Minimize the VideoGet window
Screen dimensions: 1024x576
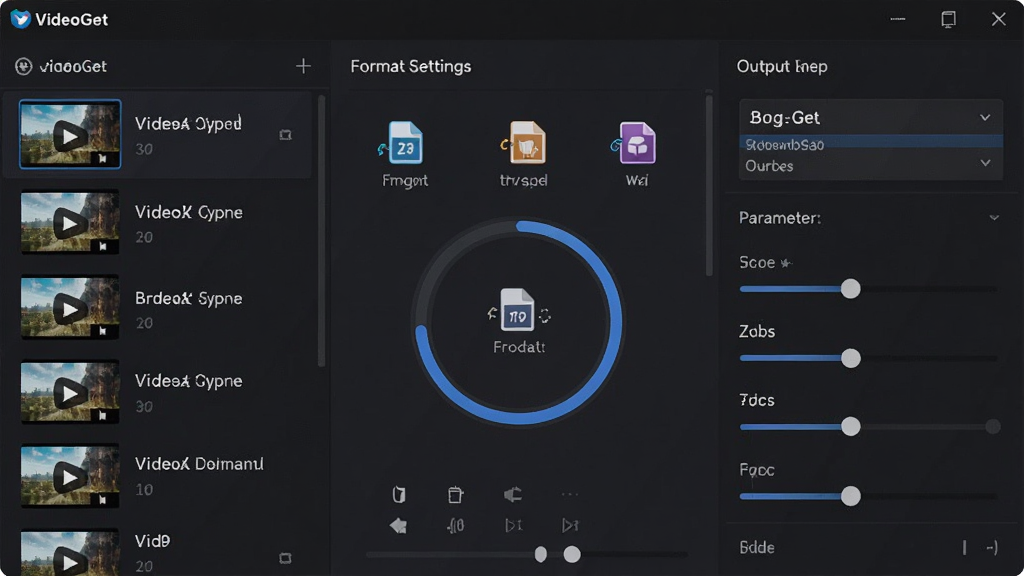(x=898, y=20)
